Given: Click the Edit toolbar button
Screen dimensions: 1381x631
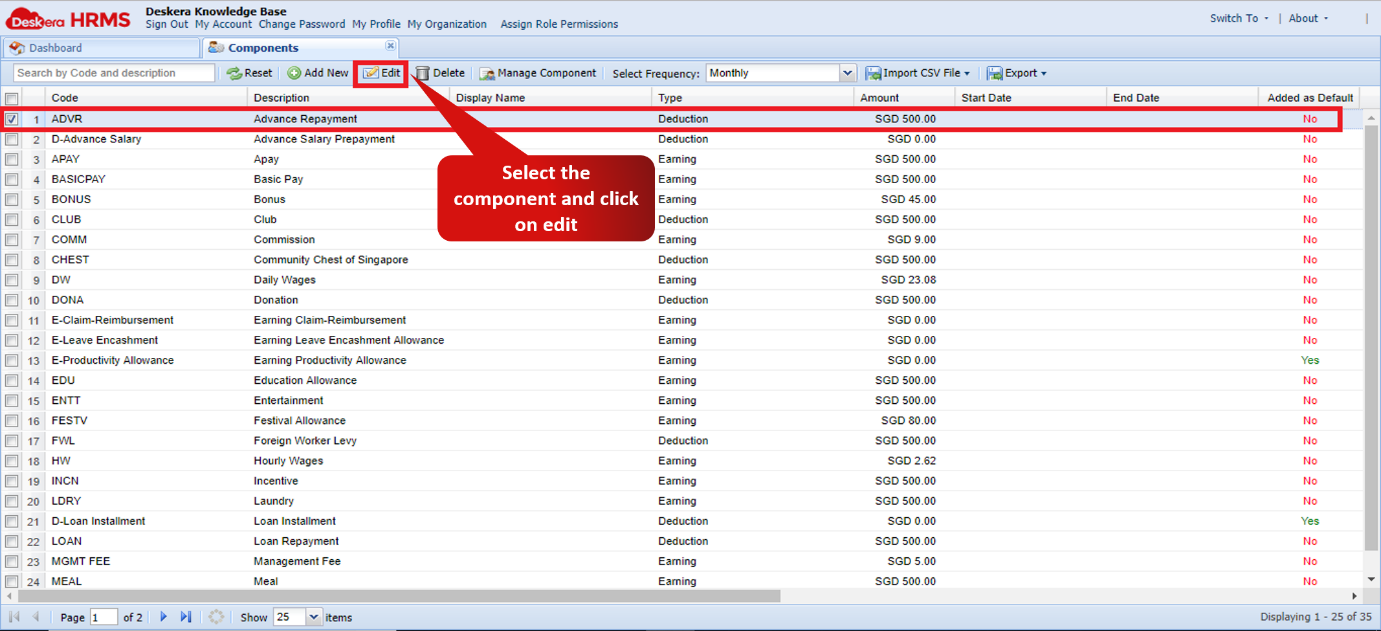Looking at the screenshot, I should (x=381, y=73).
